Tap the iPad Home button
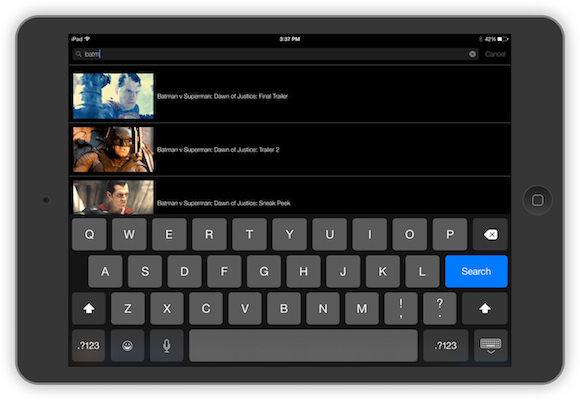 (537, 200)
